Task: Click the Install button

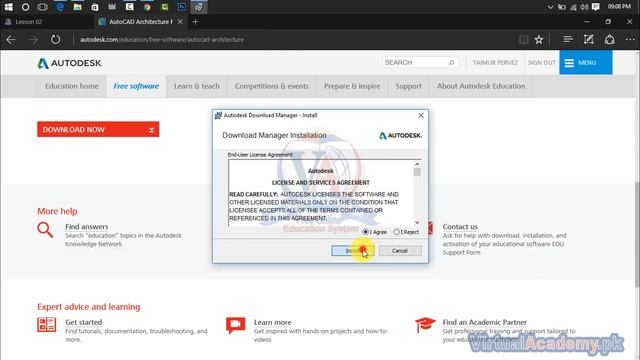Action: (x=353, y=251)
